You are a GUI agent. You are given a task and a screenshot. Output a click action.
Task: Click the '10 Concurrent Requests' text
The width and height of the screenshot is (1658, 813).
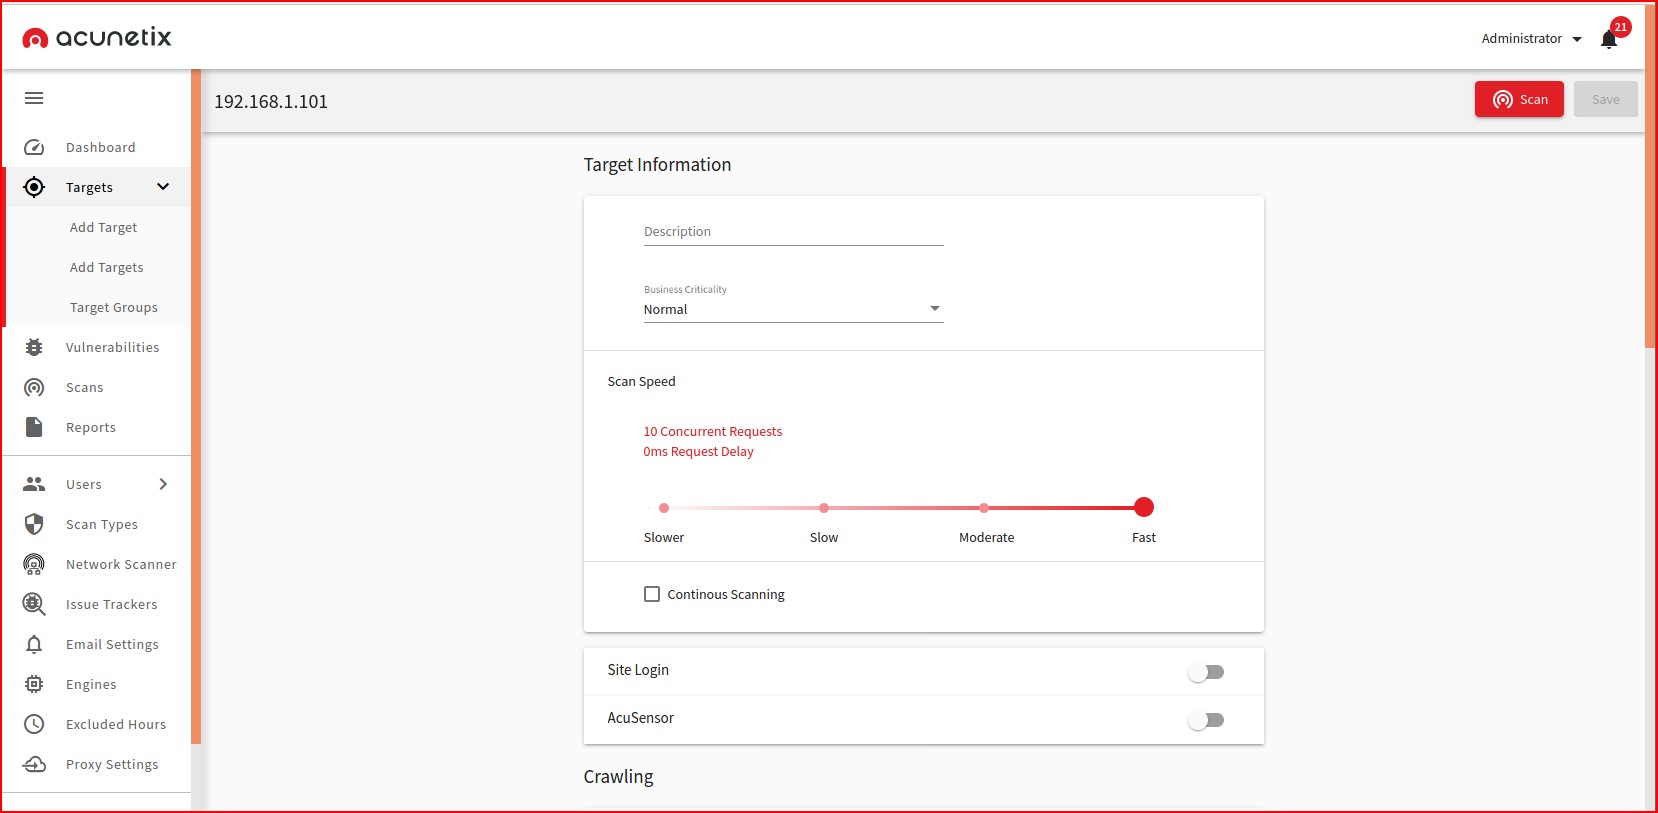[712, 432]
